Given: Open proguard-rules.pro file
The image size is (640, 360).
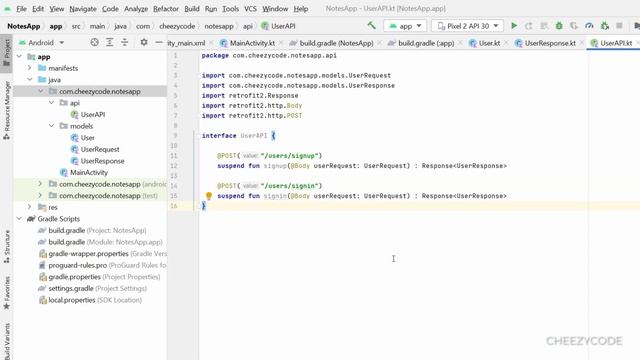Looking at the screenshot, I should tap(102, 265).
